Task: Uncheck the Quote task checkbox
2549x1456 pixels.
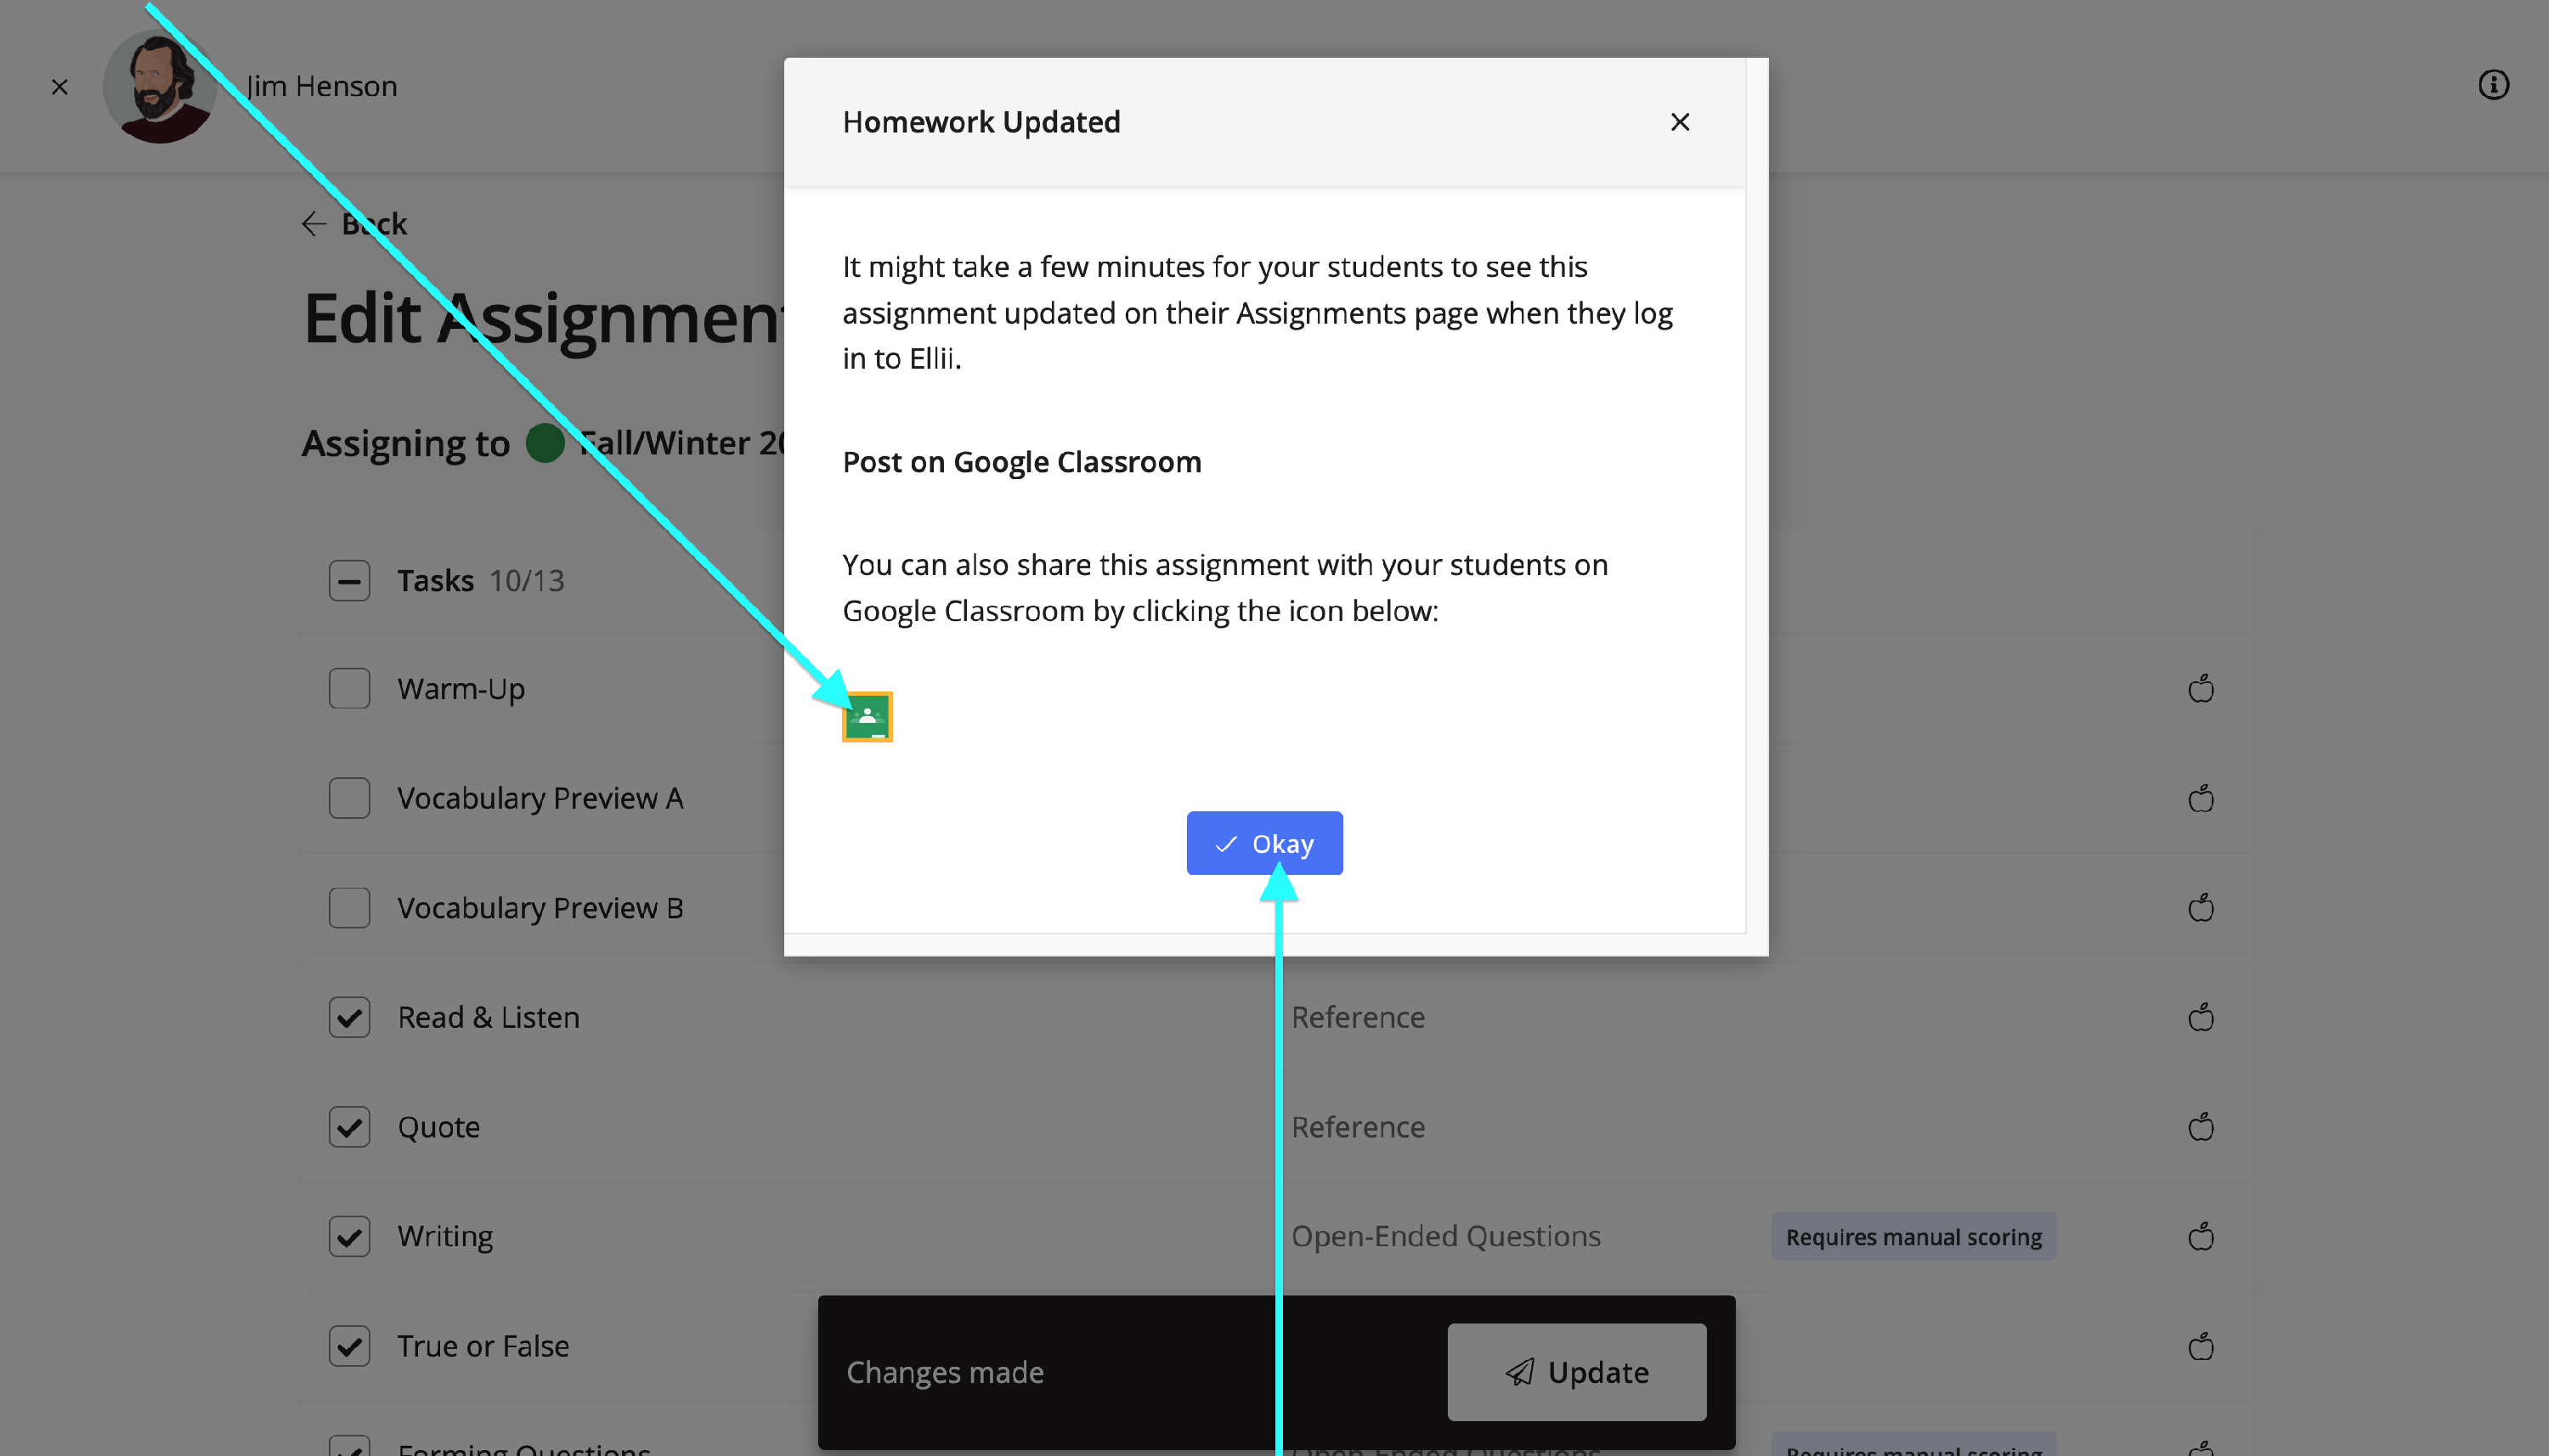Action: [349, 1127]
